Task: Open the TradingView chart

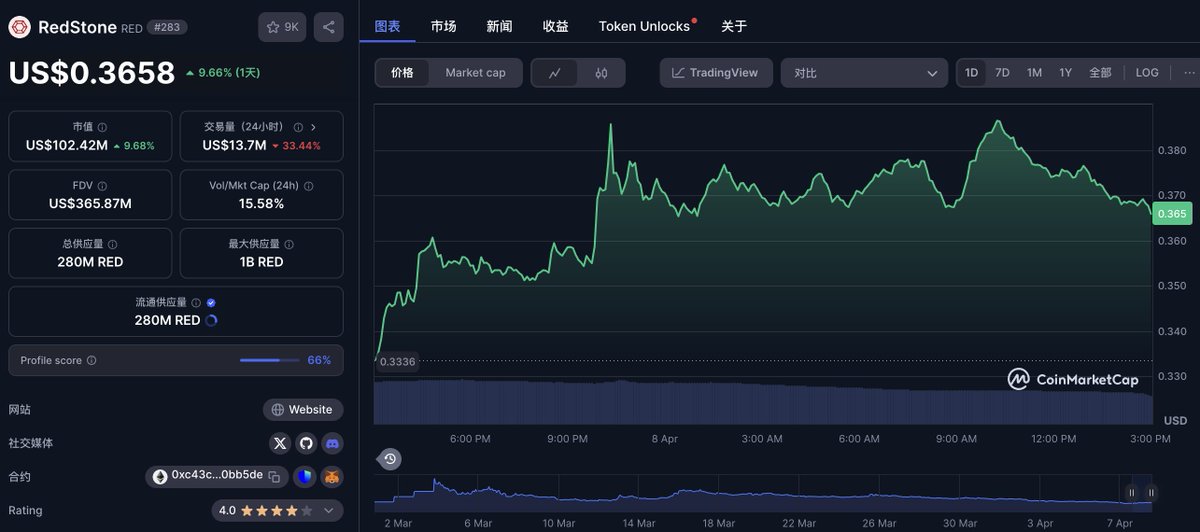Action: click(716, 73)
